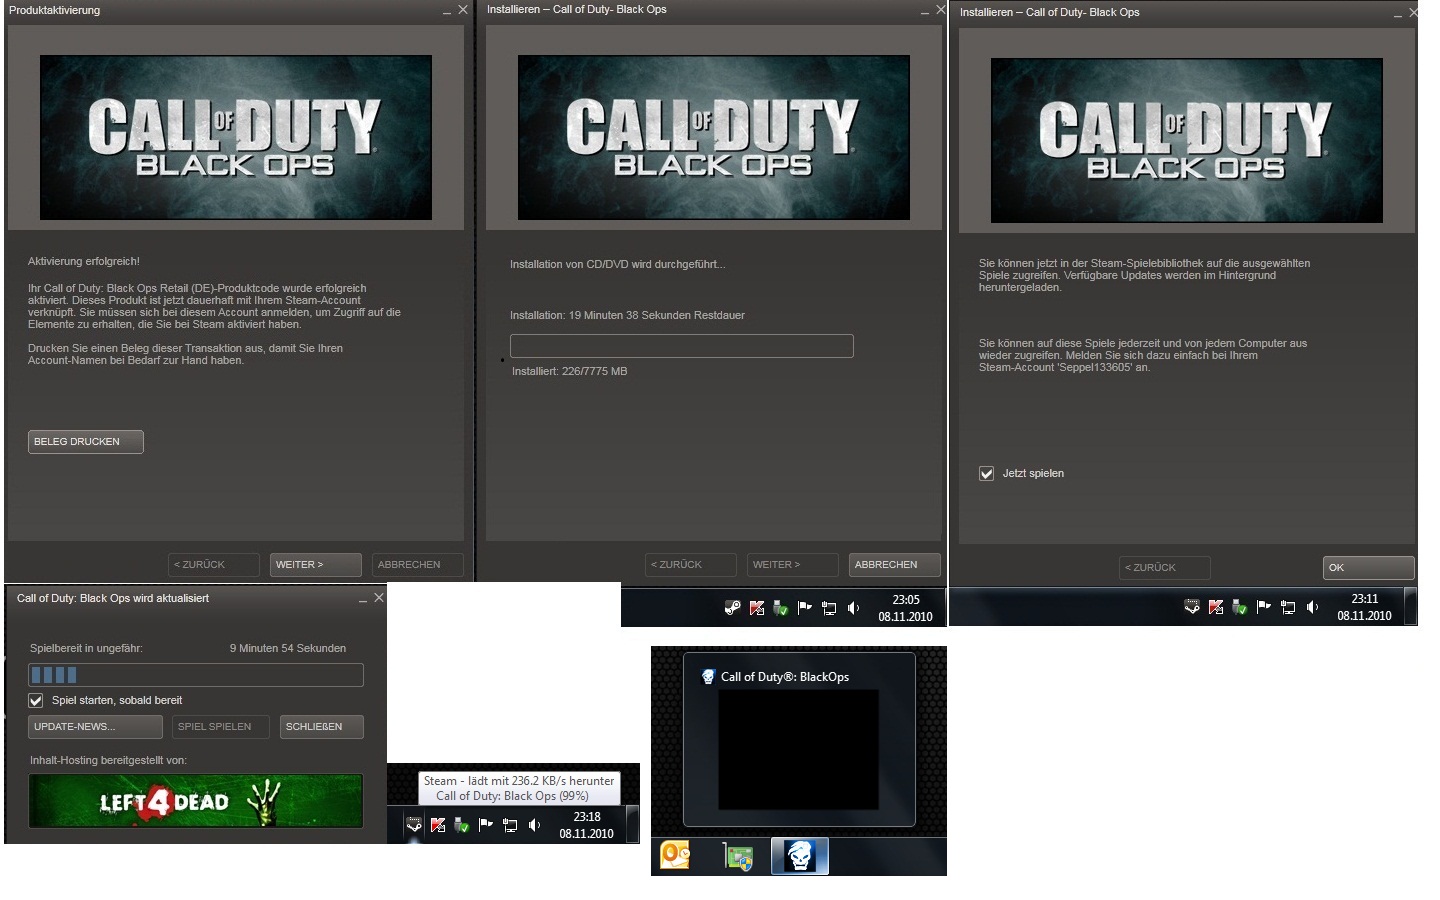Toggle 'Spiel starten, sobald bereit' checkbox
Screen dimensions: 1440x900
[x=37, y=700]
